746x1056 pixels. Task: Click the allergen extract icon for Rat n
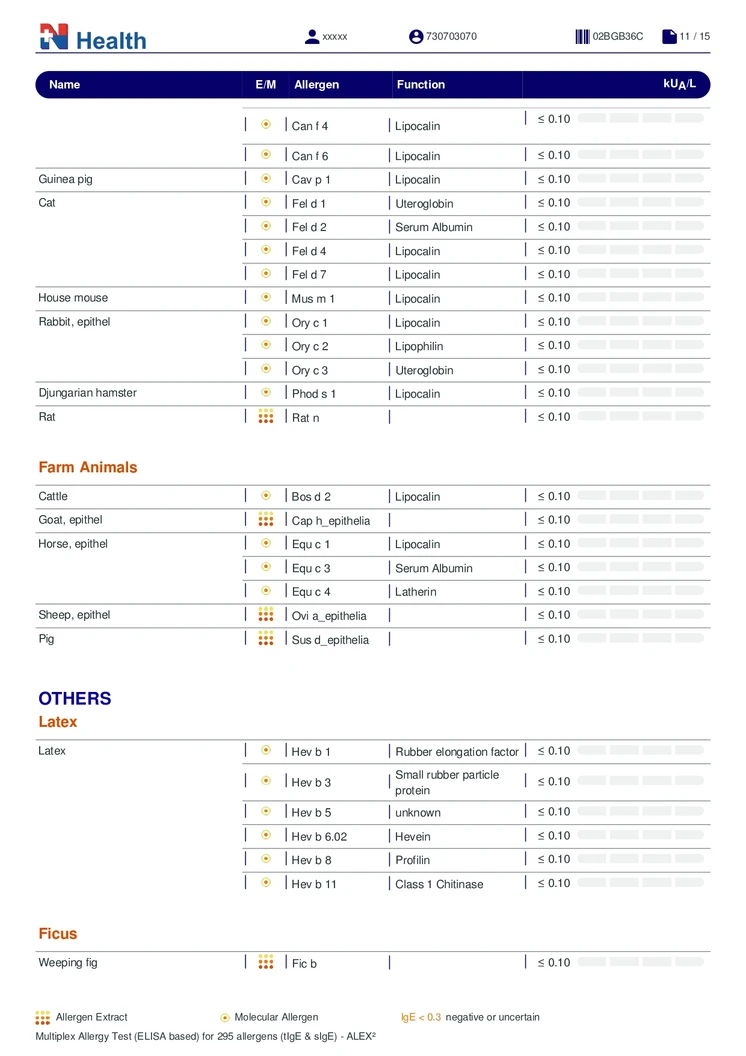(x=266, y=416)
